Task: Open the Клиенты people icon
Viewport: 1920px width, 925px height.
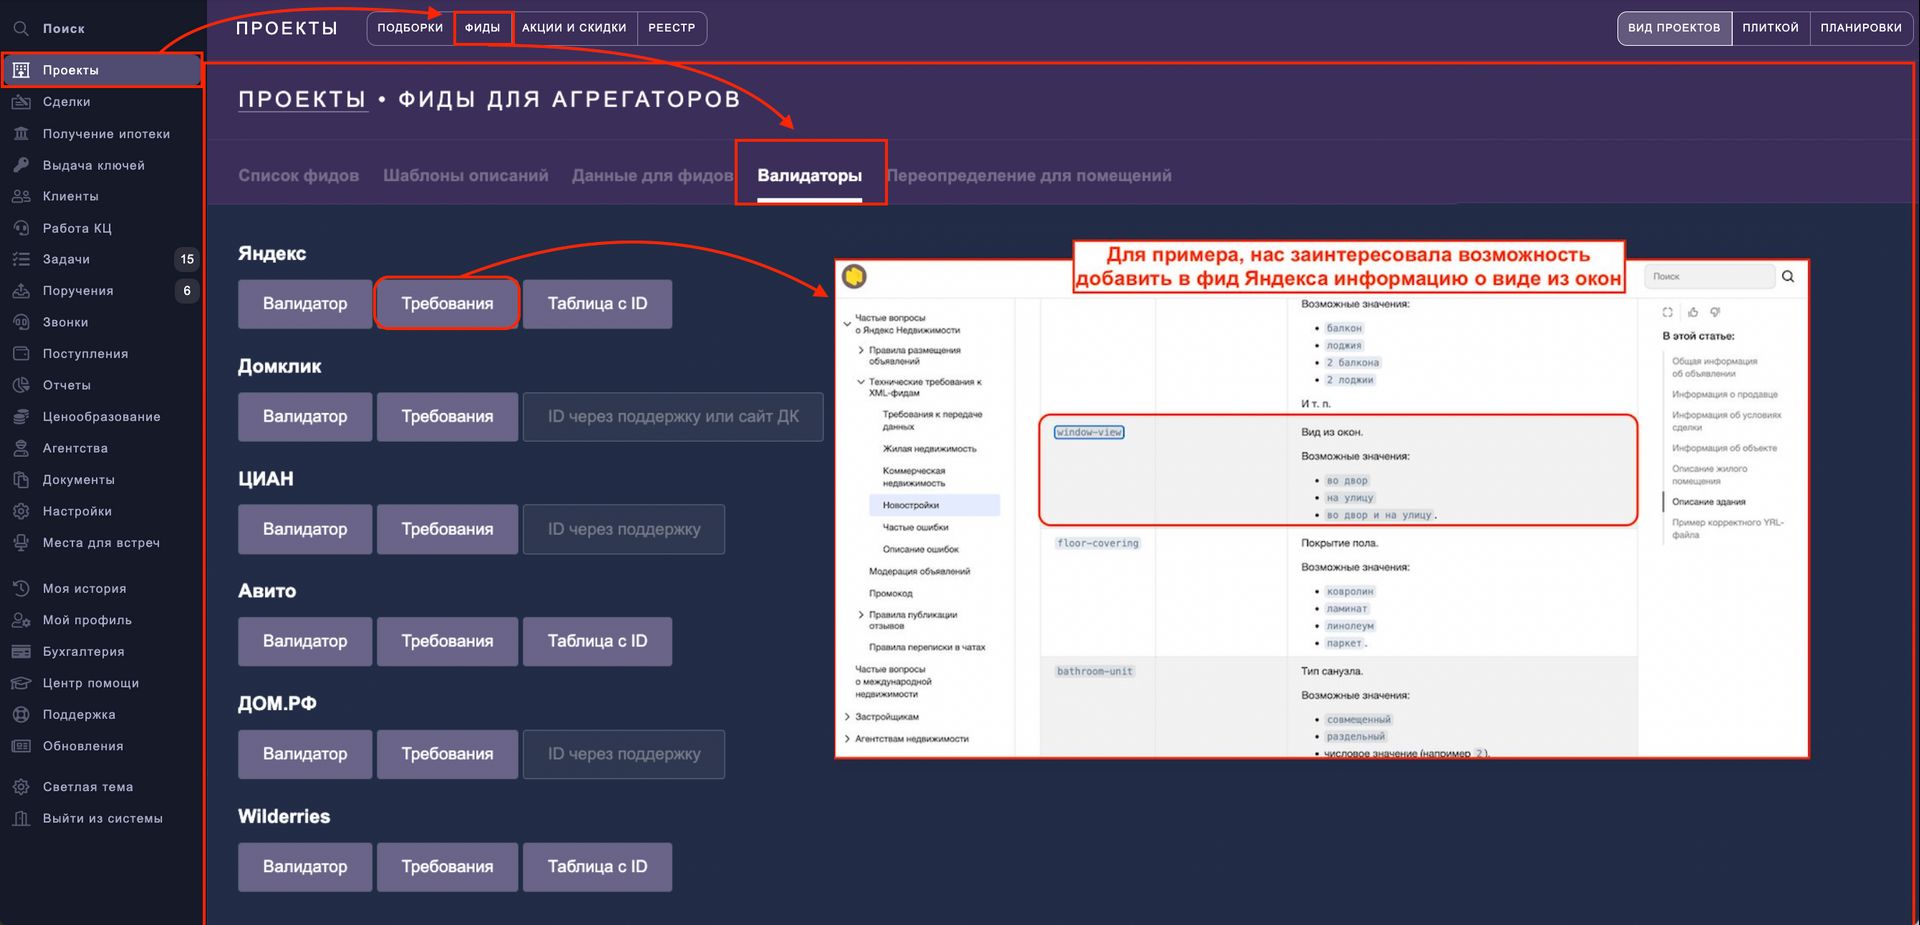Action: point(21,196)
